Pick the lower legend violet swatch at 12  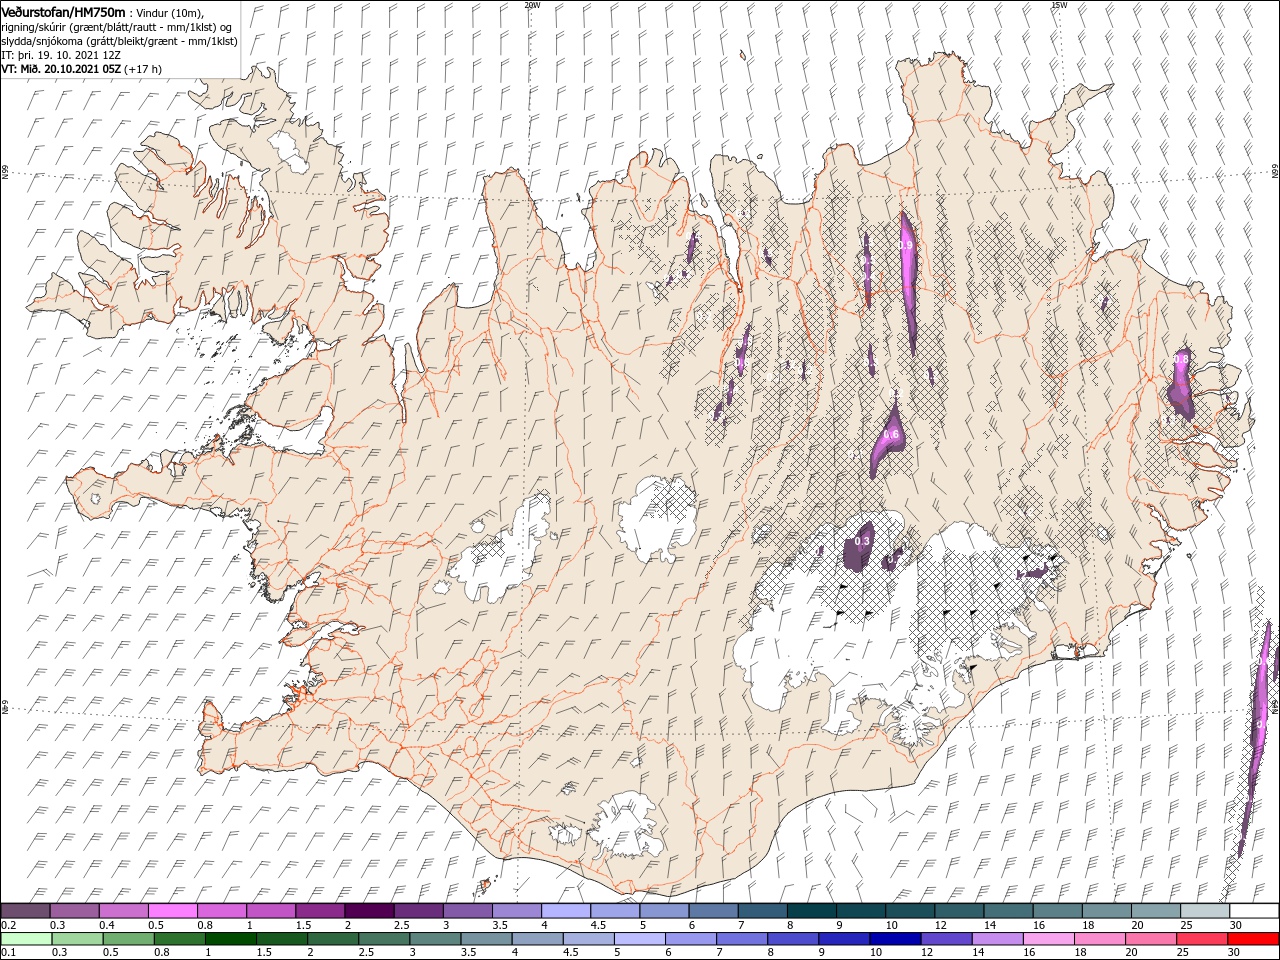point(945,939)
